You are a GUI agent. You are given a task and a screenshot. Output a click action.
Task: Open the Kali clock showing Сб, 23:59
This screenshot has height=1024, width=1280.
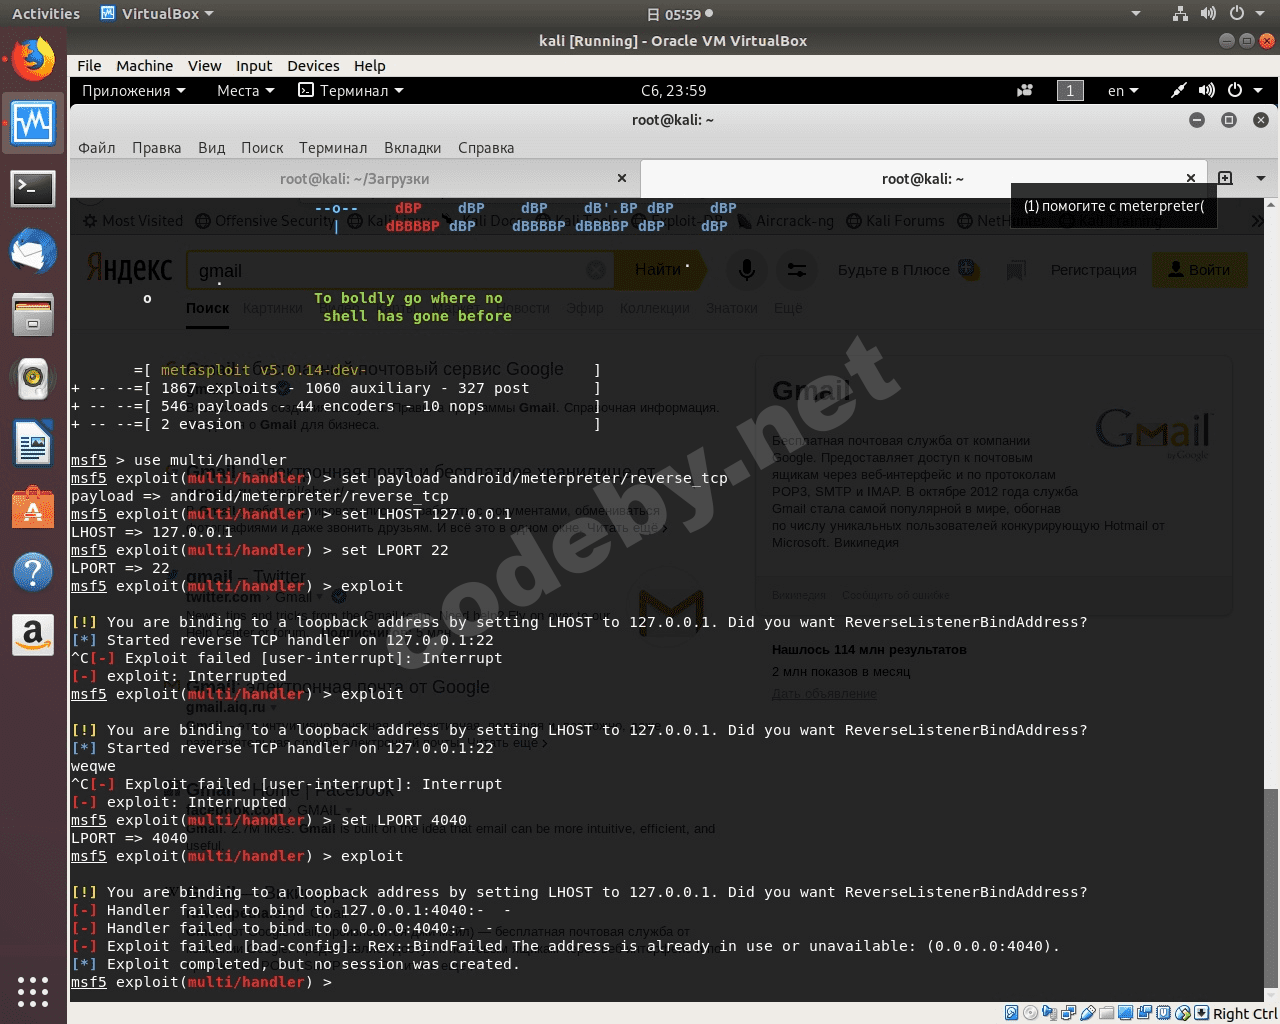click(673, 90)
